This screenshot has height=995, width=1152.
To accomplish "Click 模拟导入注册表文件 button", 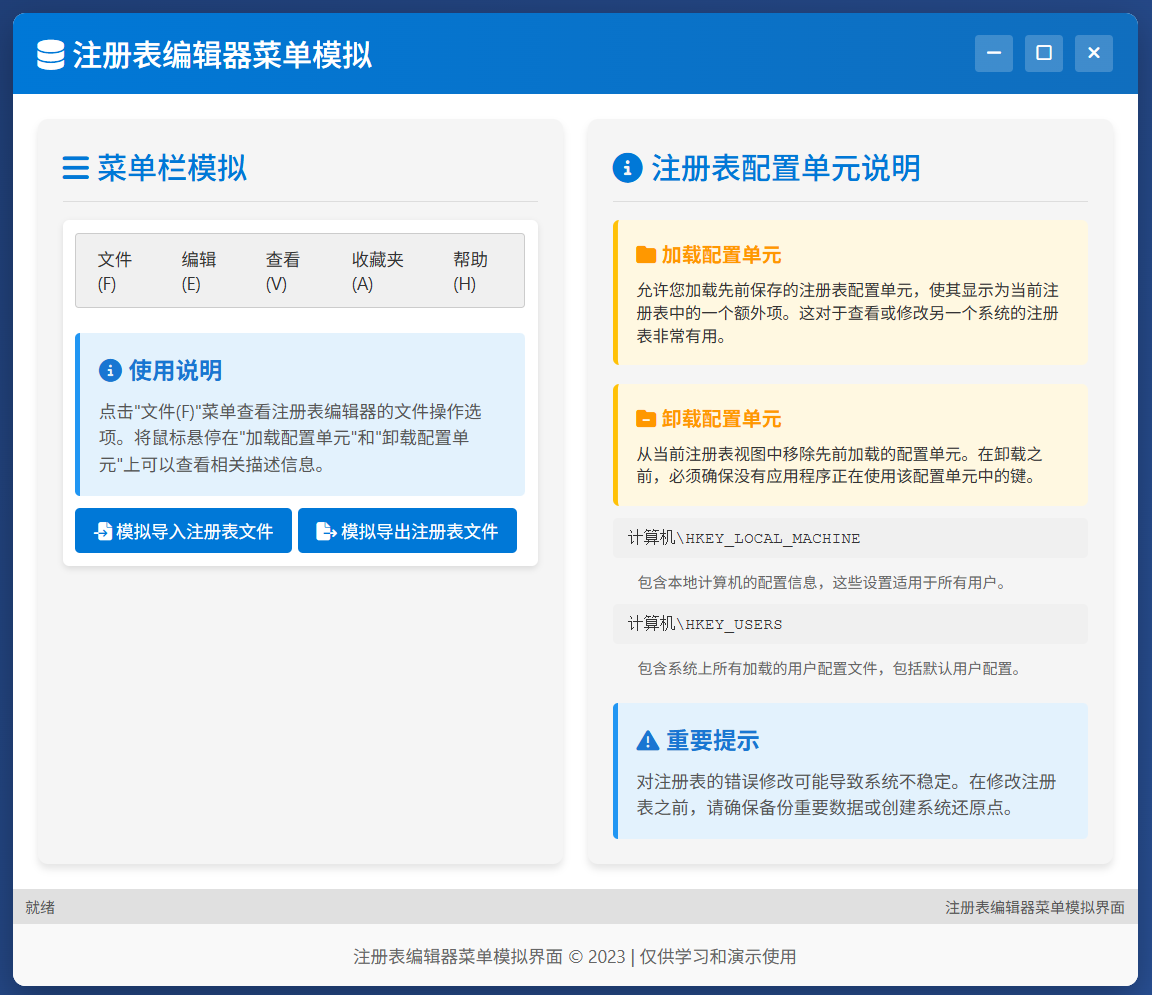I will pyautogui.click(x=184, y=531).
